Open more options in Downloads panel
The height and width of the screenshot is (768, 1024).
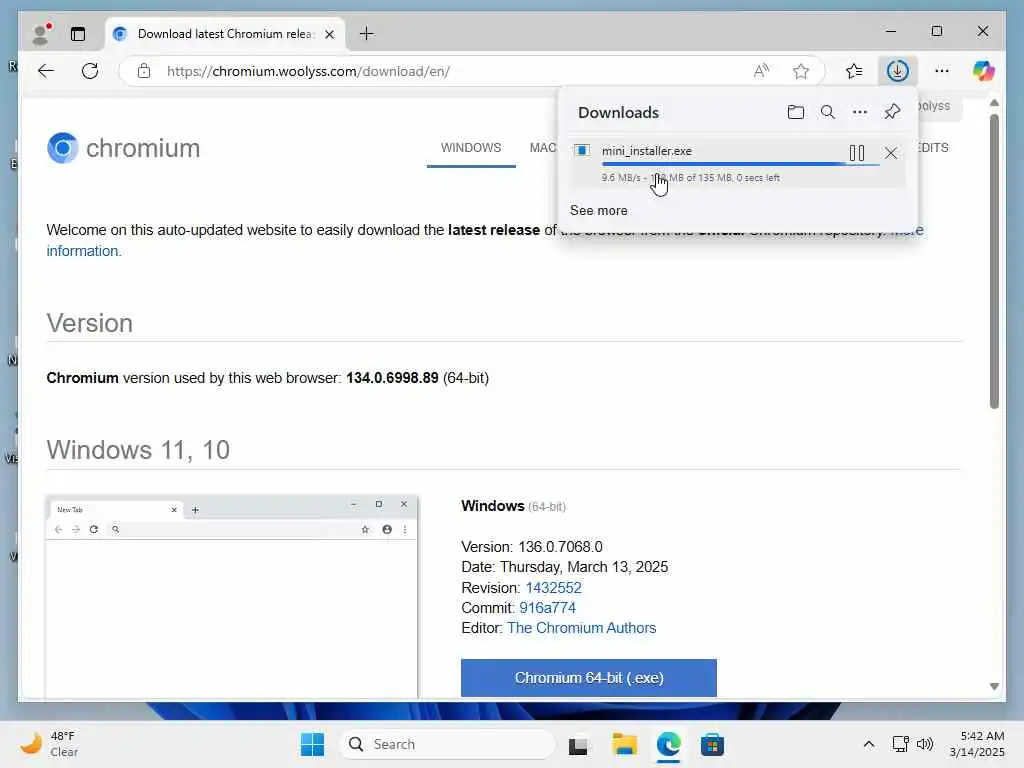(x=860, y=112)
